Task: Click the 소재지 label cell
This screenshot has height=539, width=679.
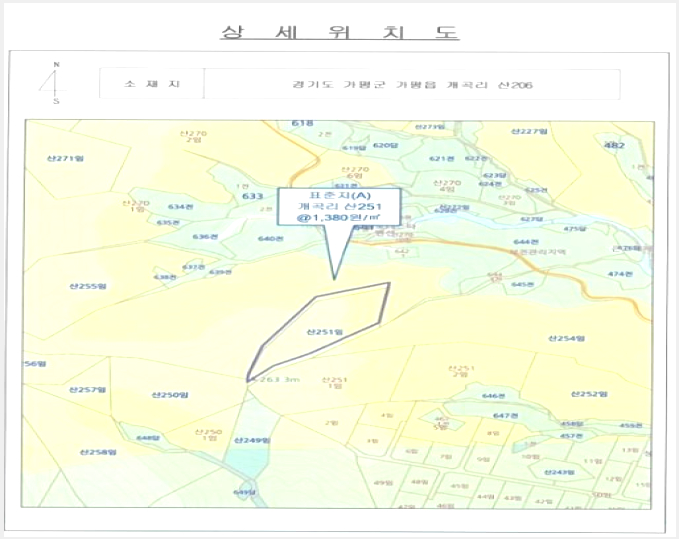Action: 152,84
